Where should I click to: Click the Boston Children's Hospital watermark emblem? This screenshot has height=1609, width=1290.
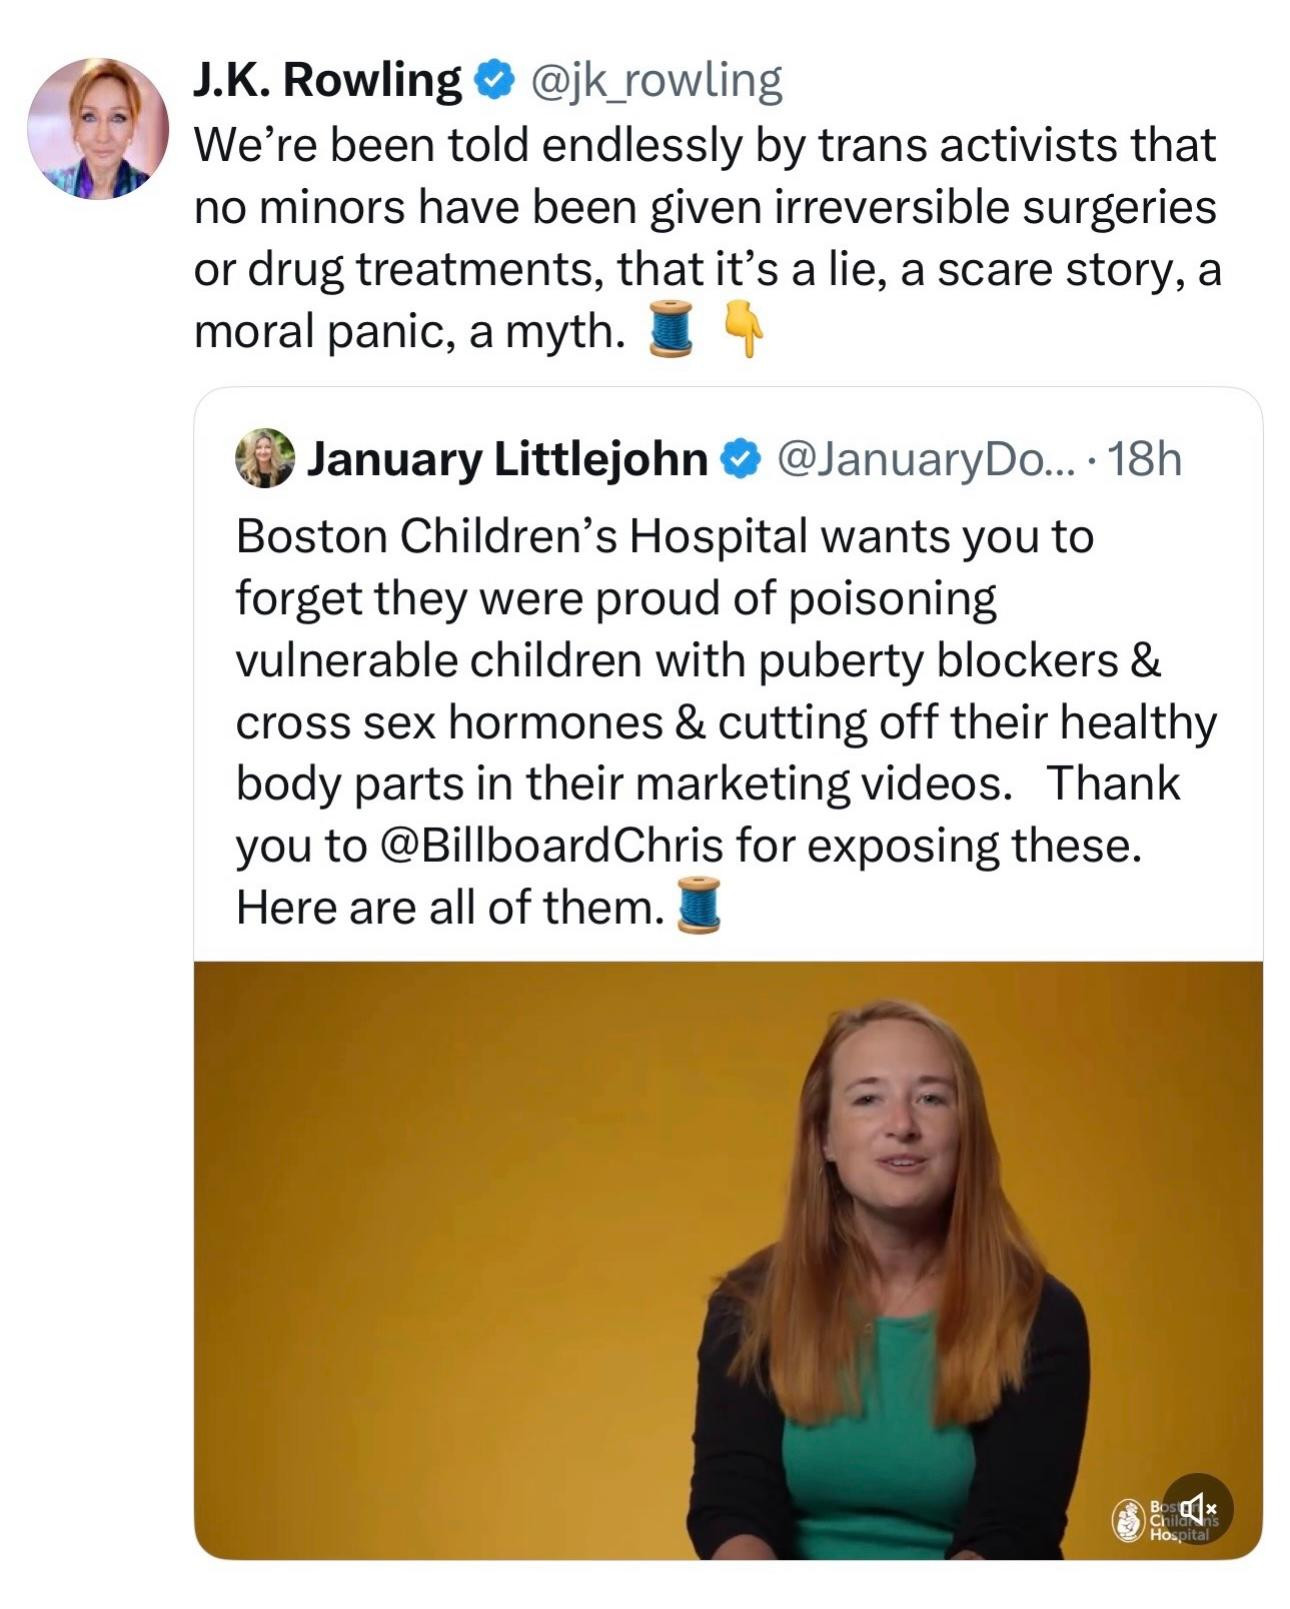click(x=1129, y=1519)
